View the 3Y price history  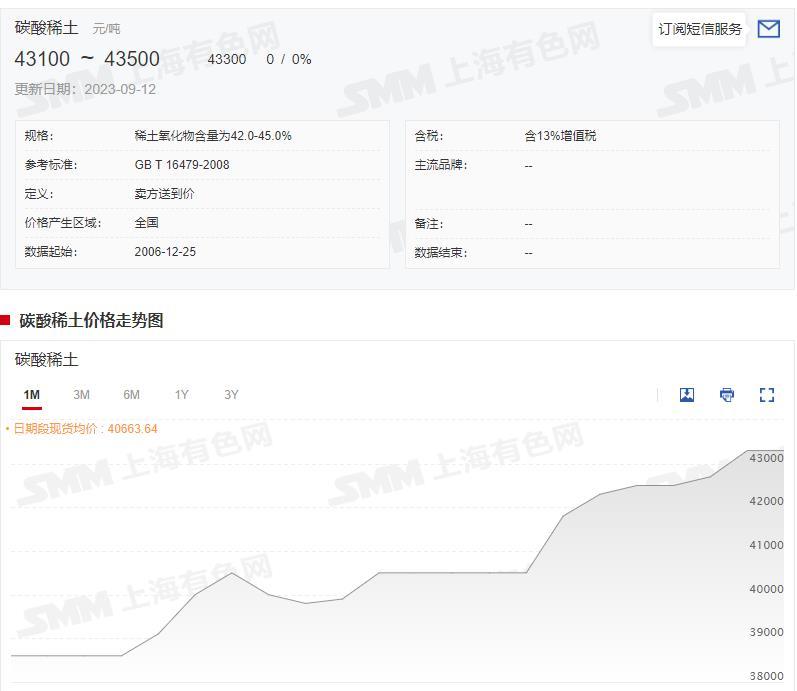pos(231,395)
